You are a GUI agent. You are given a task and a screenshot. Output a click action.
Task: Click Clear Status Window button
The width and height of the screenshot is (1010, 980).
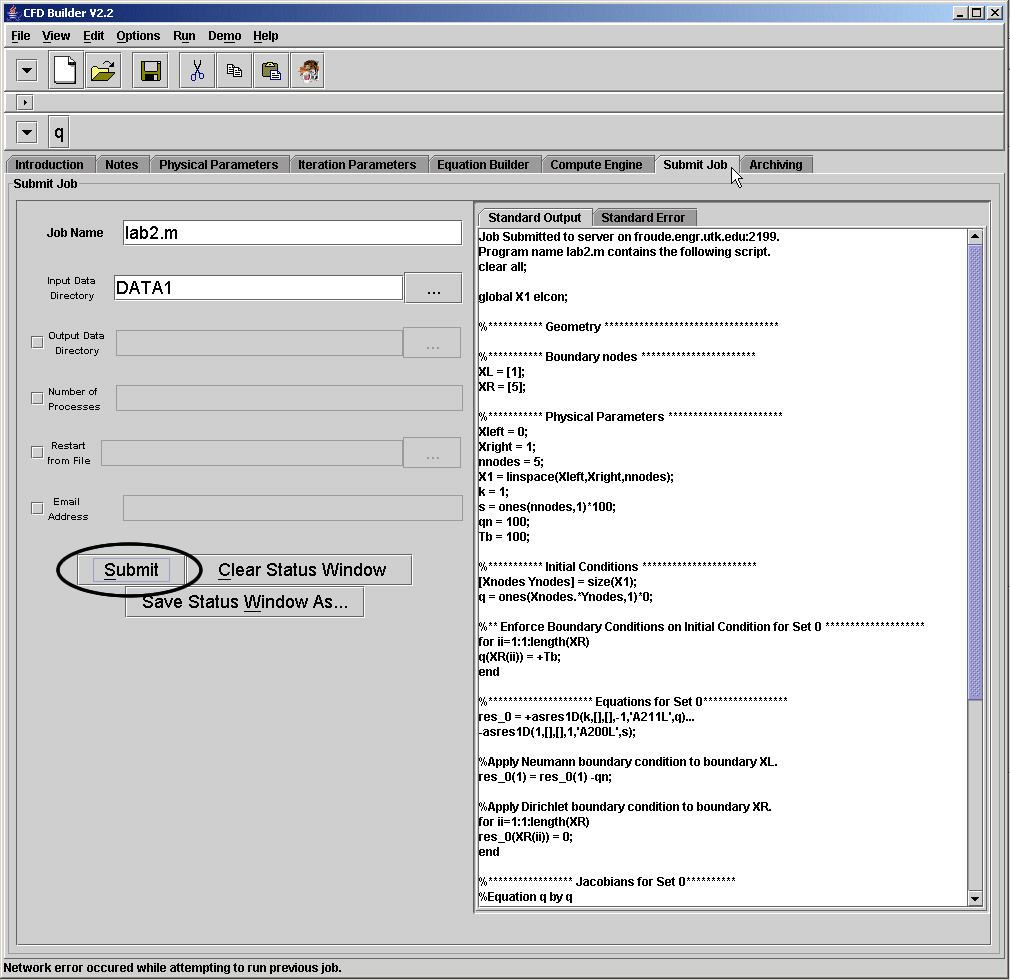302,570
